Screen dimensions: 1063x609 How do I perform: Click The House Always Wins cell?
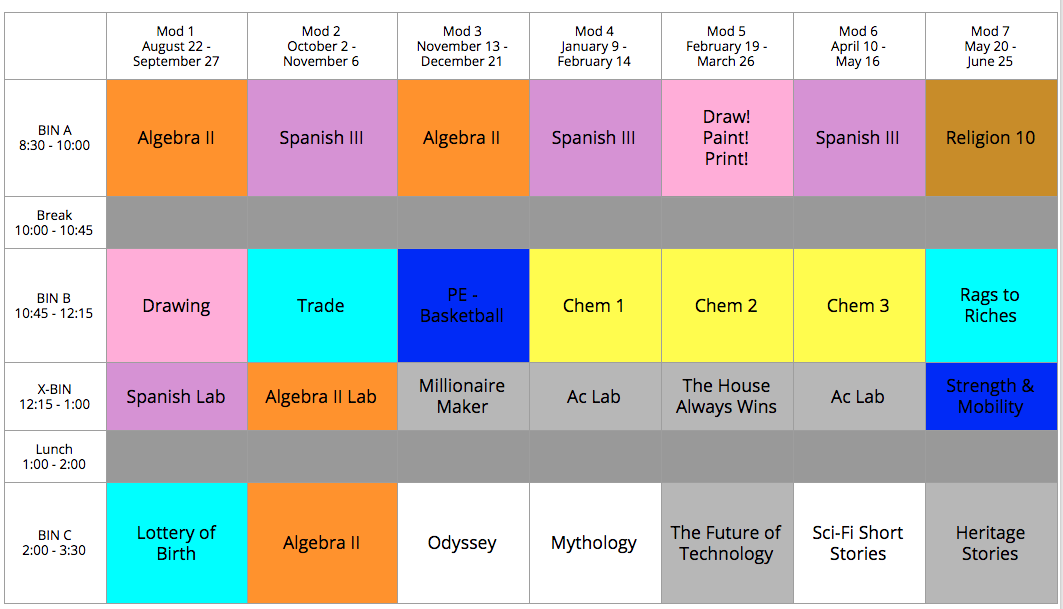coord(726,397)
